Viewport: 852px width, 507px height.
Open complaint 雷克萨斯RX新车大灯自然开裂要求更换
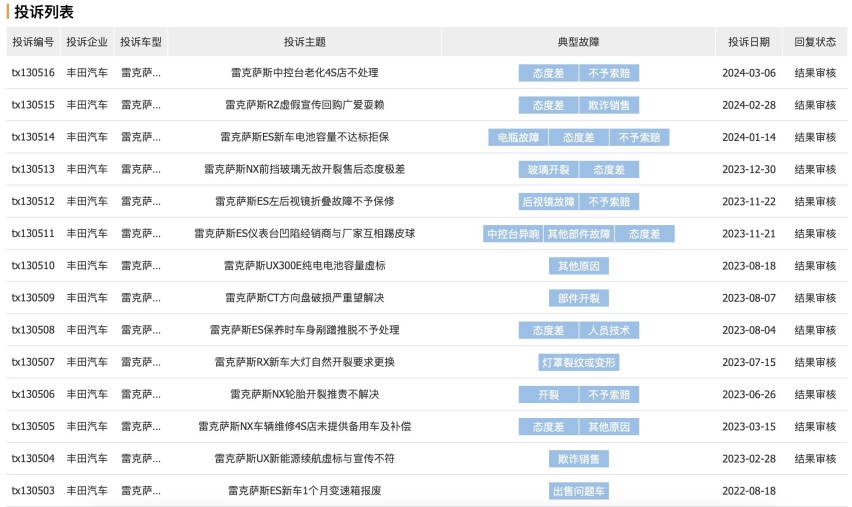click(x=304, y=362)
